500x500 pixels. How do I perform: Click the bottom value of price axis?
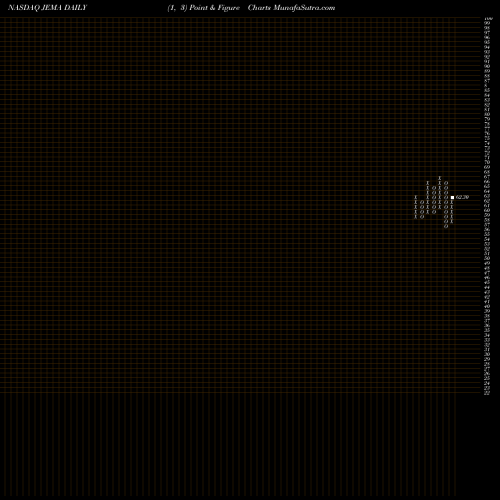[487, 393]
